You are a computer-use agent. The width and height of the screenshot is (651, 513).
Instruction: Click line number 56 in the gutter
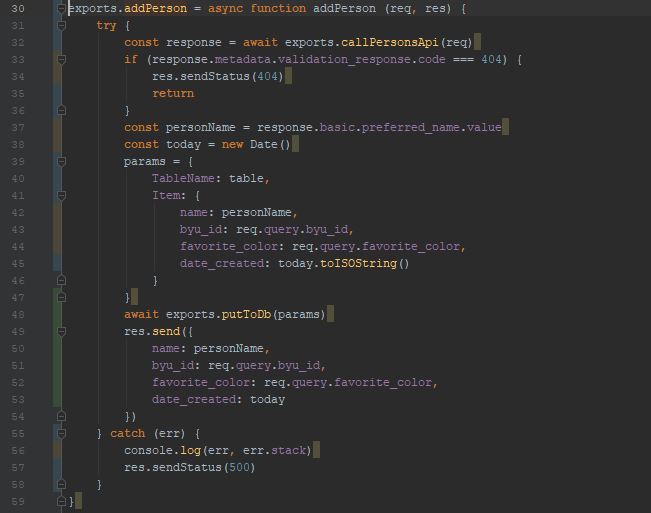pyautogui.click(x=18, y=450)
